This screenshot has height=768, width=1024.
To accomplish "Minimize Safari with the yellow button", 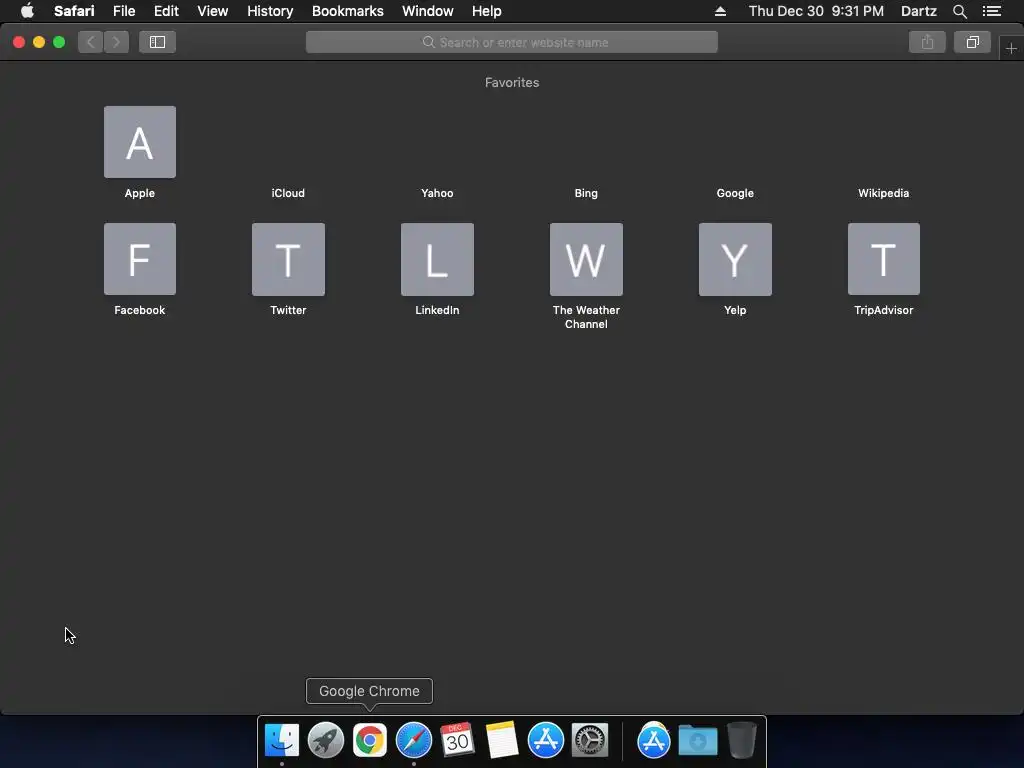I will (x=39, y=42).
